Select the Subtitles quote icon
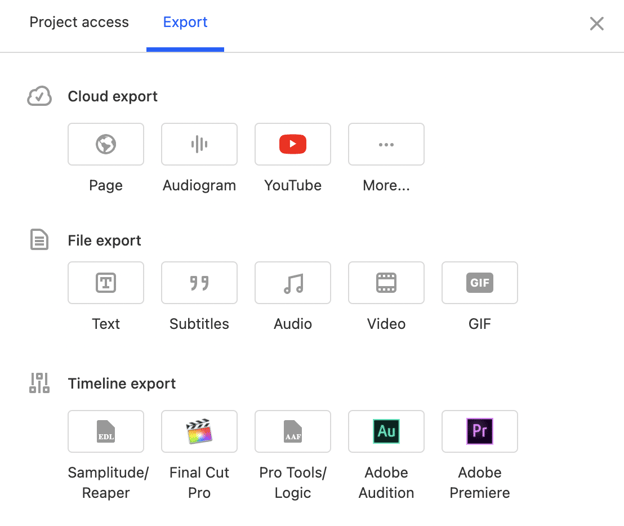The height and width of the screenshot is (526, 624). coord(199,283)
